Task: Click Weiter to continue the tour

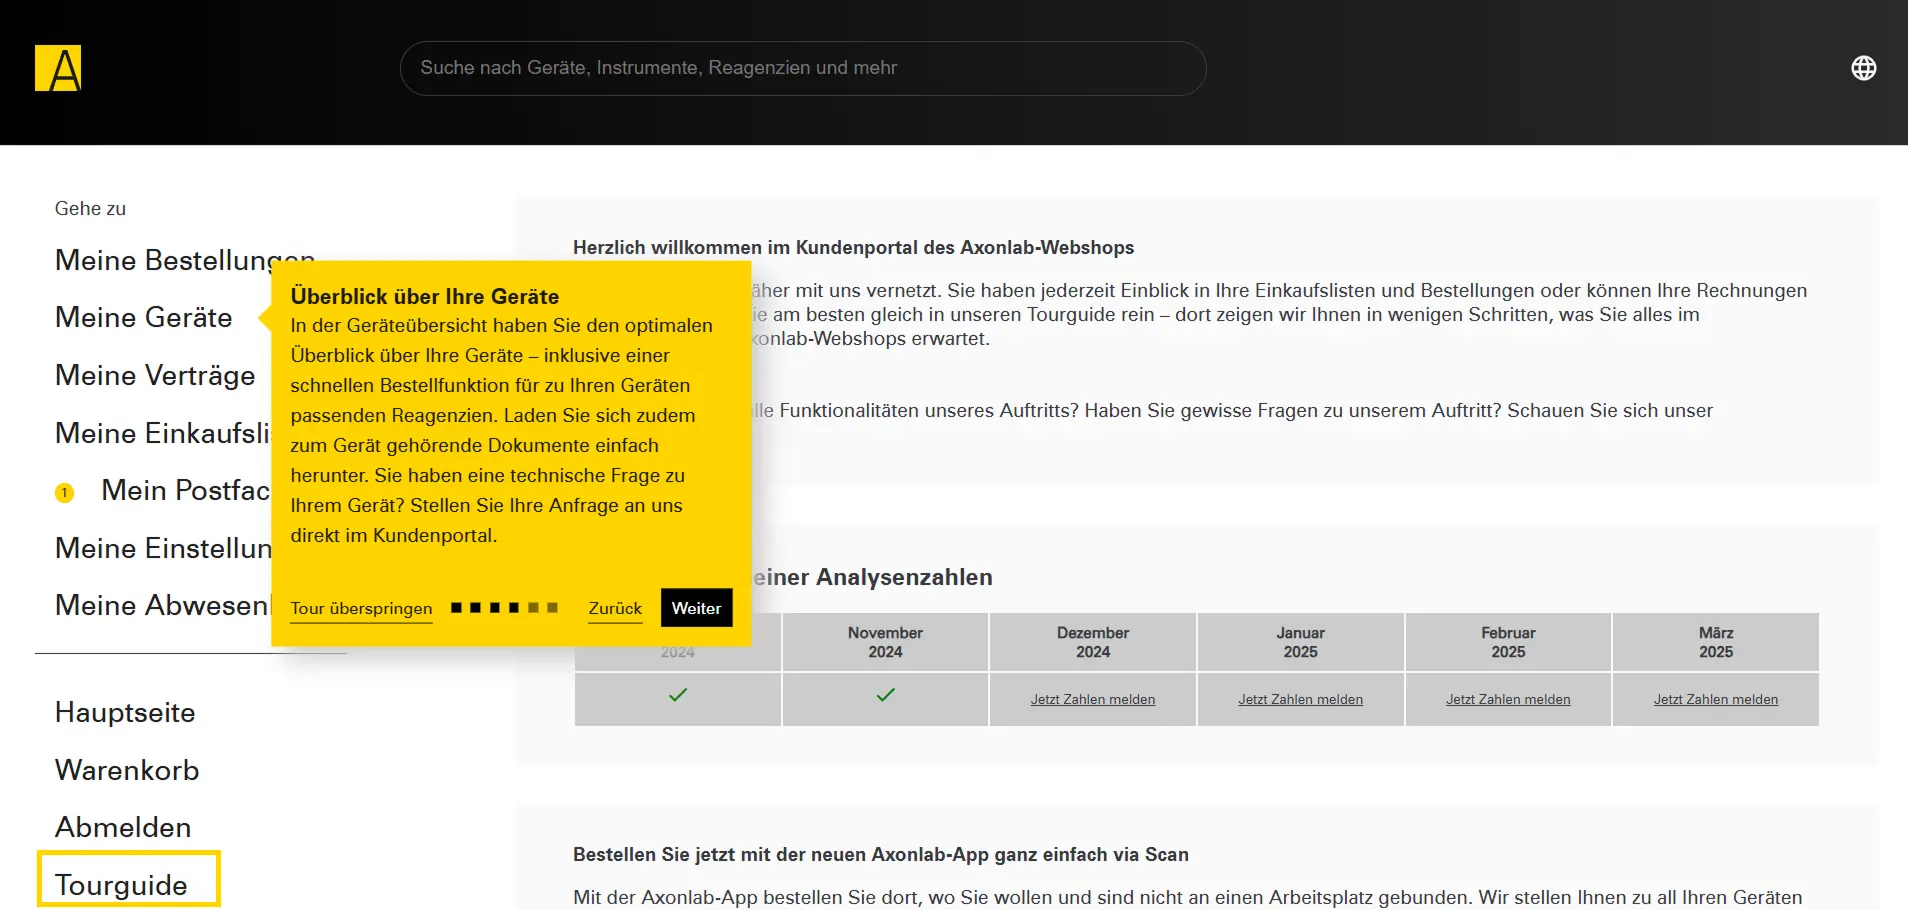Action: click(696, 608)
